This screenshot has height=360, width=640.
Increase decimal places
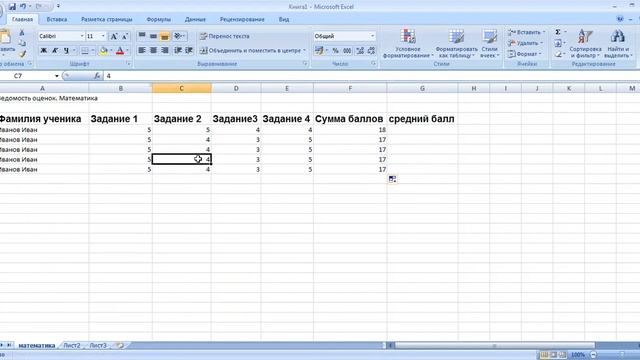coord(360,51)
